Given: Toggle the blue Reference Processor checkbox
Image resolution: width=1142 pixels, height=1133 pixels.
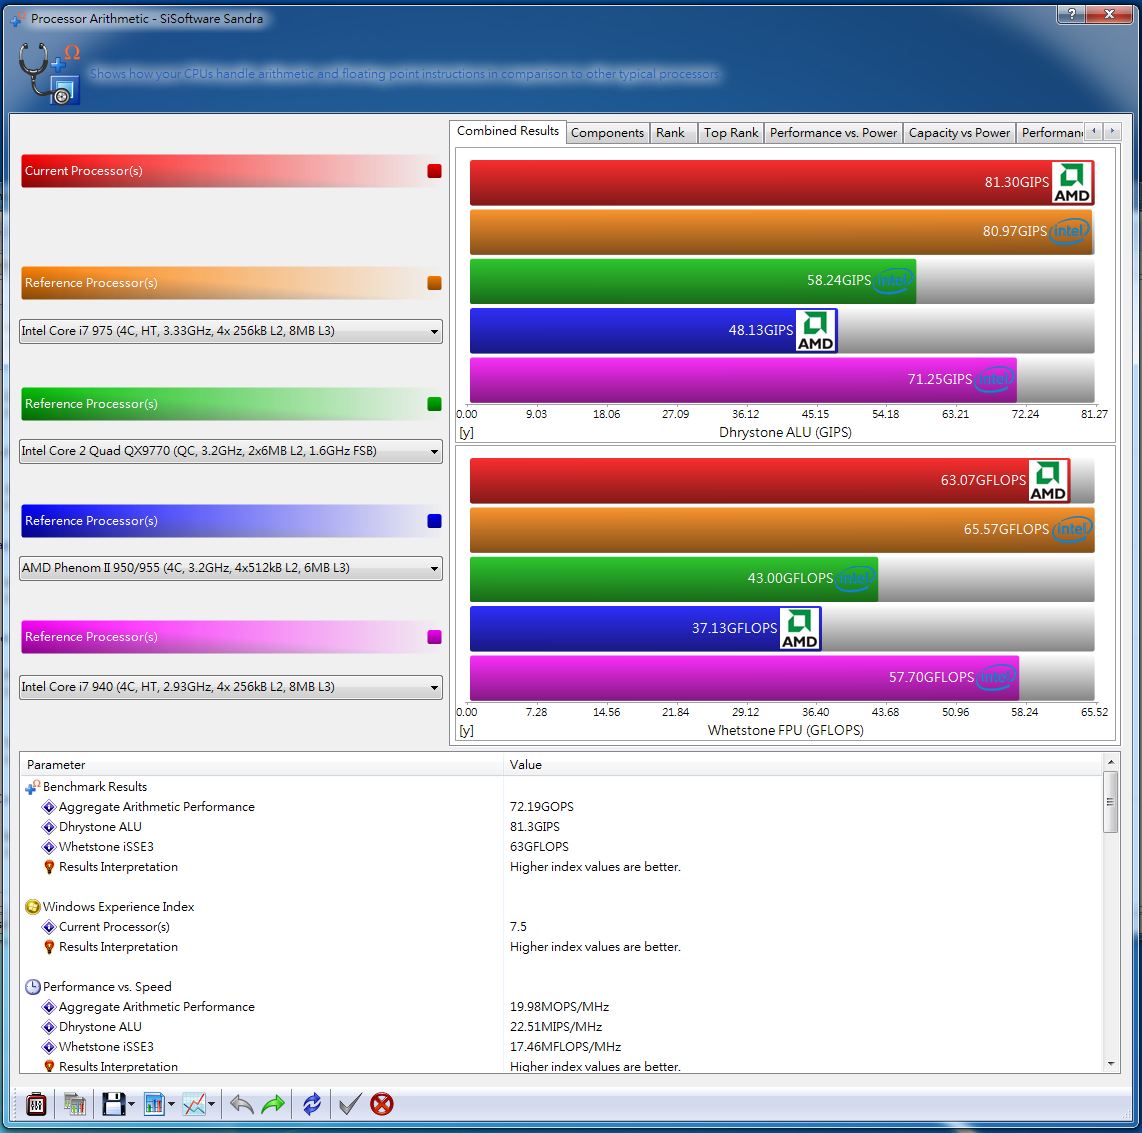Looking at the screenshot, I should [434, 521].
